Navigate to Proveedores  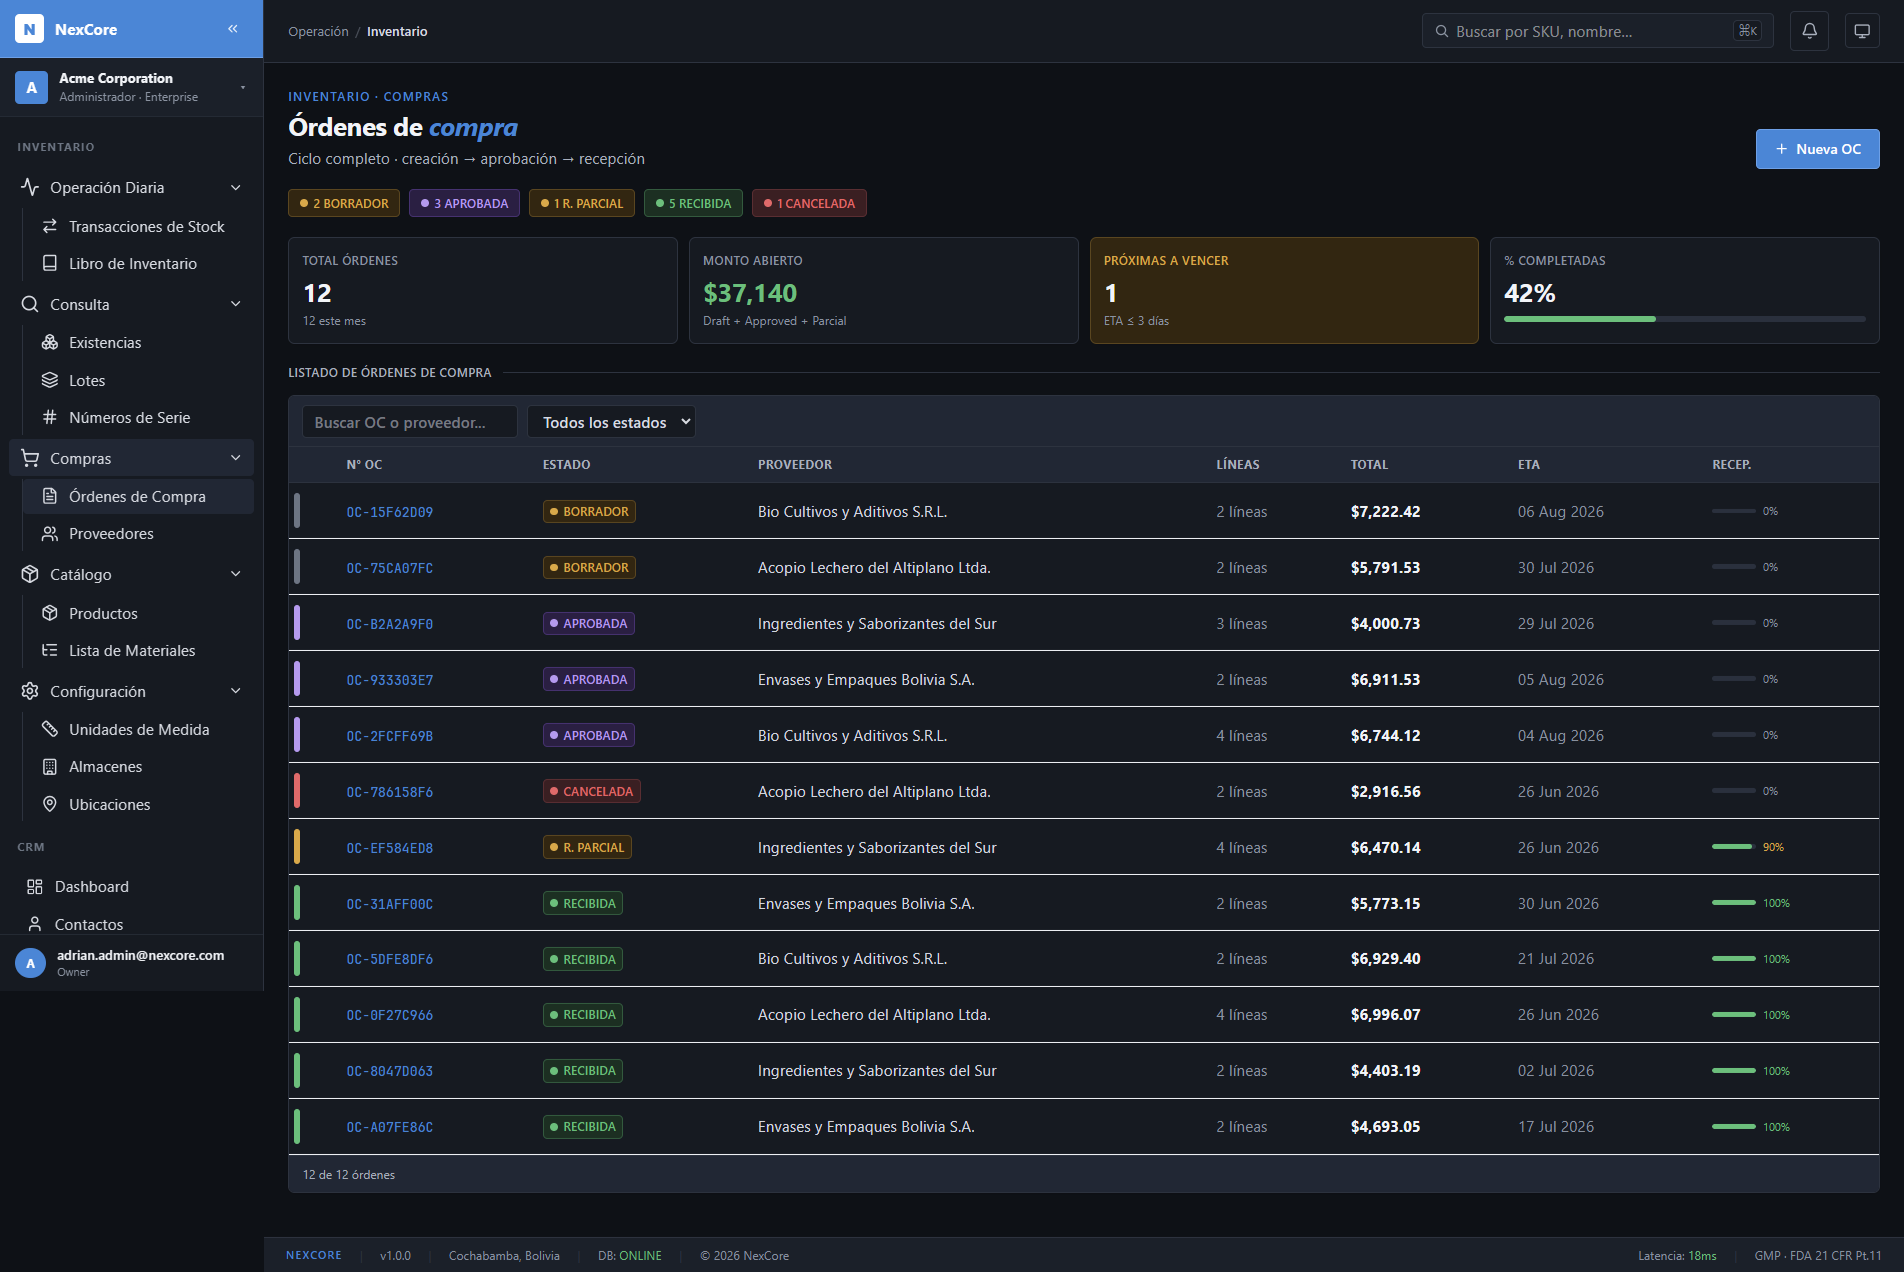pos(138,533)
